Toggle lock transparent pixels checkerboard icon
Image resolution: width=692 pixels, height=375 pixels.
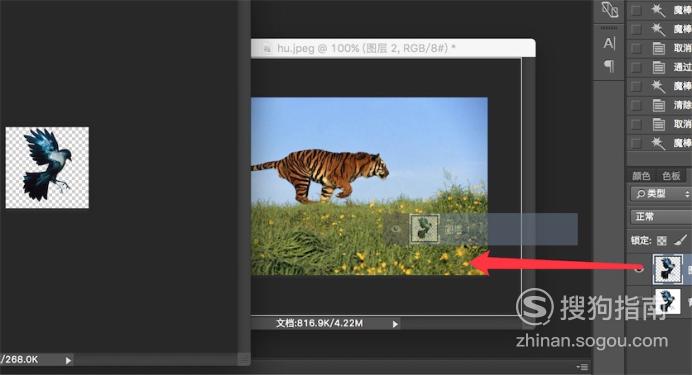pos(662,240)
